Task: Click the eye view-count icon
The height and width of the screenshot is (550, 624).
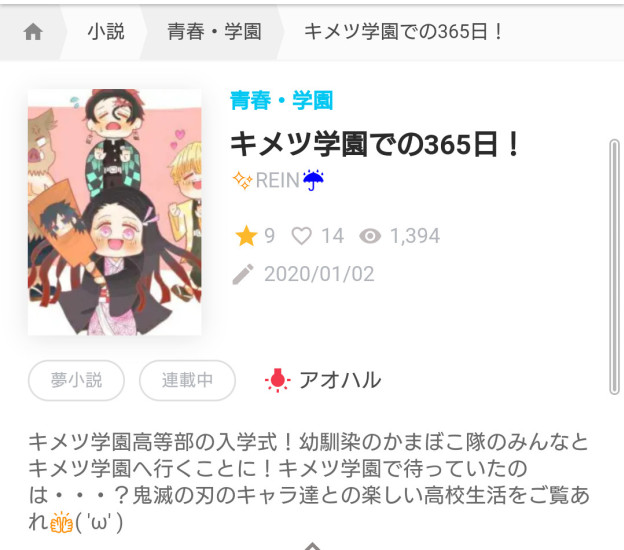Action: [x=370, y=236]
